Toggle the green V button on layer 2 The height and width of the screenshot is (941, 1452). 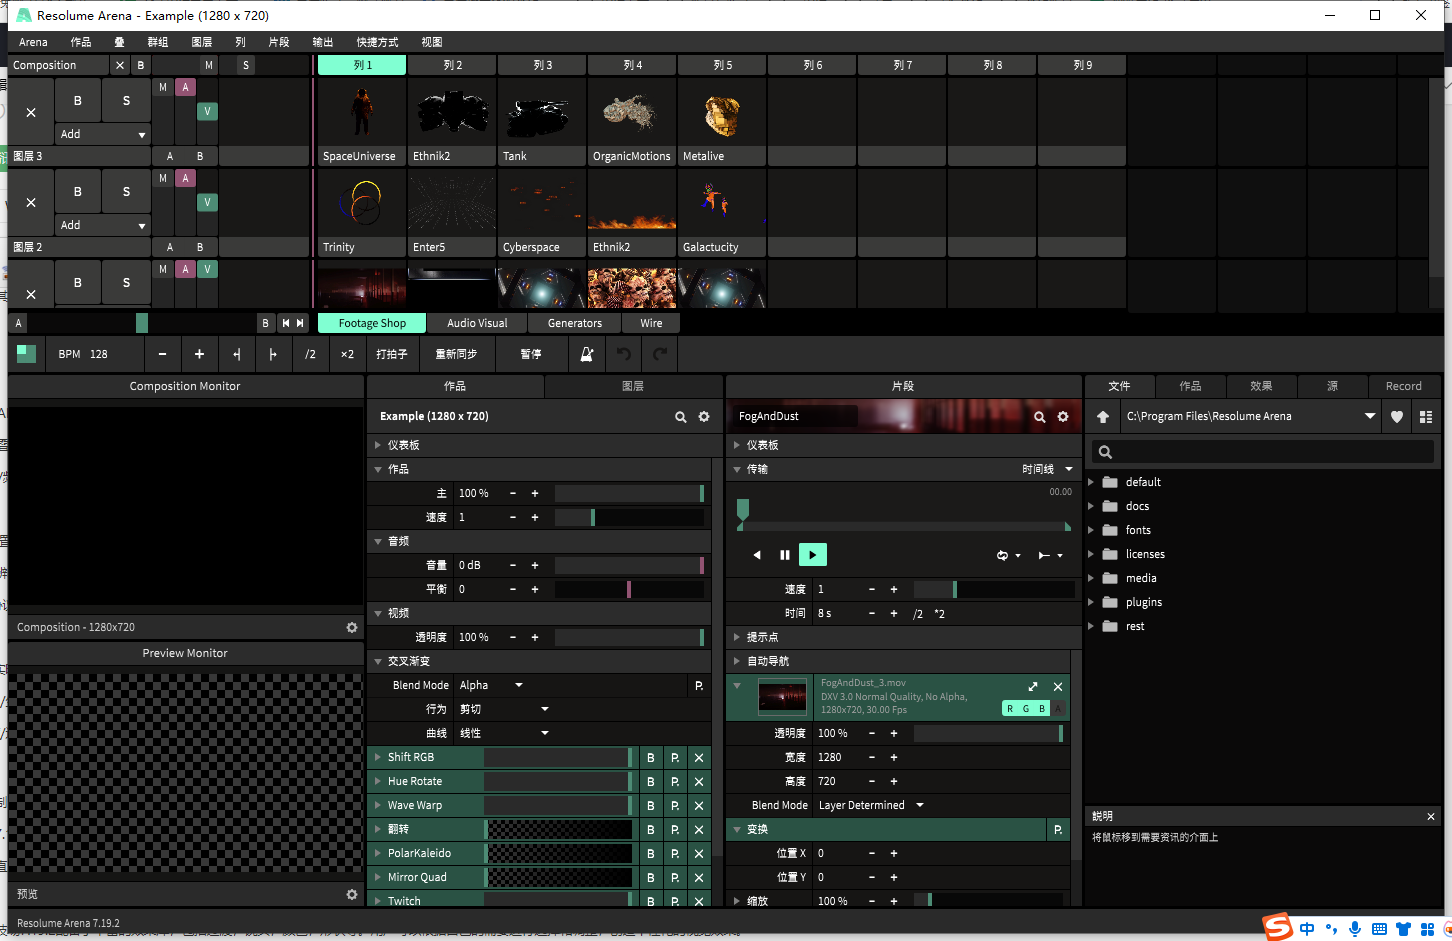point(207,202)
